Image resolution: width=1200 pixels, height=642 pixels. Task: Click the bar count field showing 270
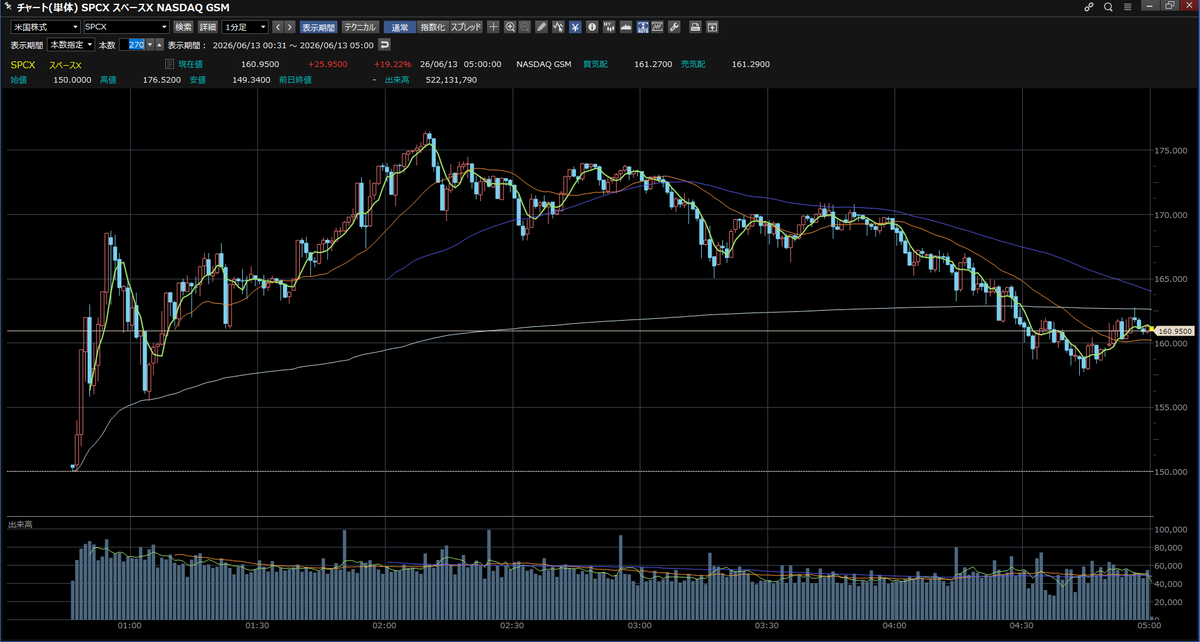(132, 45)
